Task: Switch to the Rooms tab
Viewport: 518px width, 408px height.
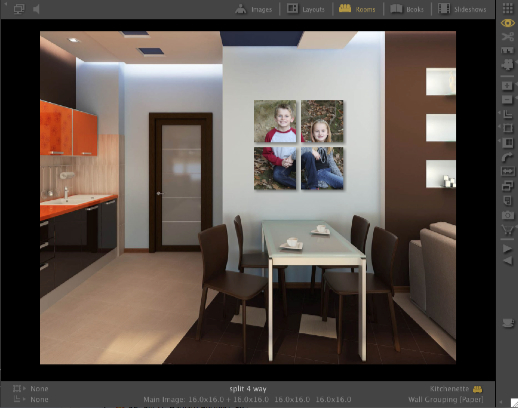Action: (x=357, y=9)
